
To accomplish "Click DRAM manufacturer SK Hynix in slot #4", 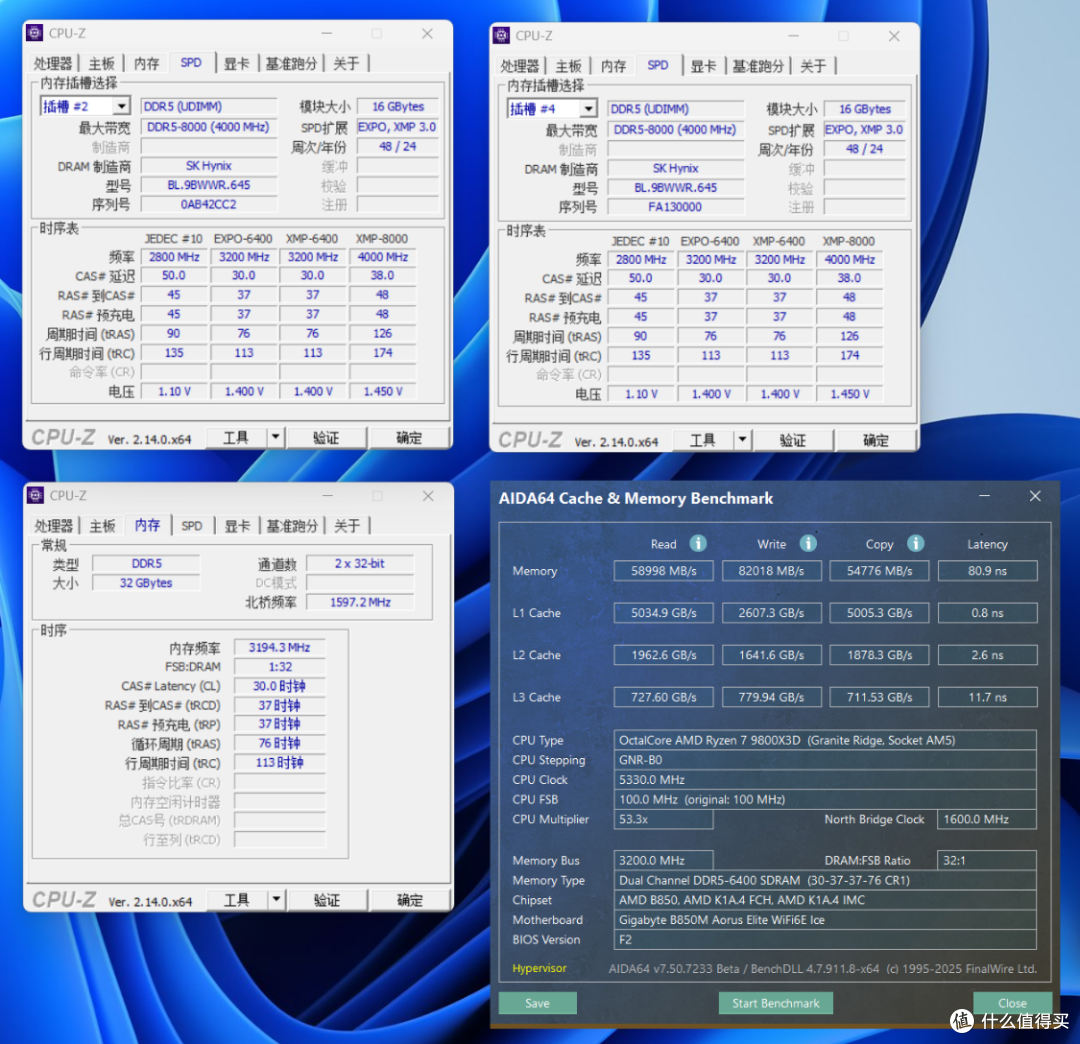I will (676, 168).
